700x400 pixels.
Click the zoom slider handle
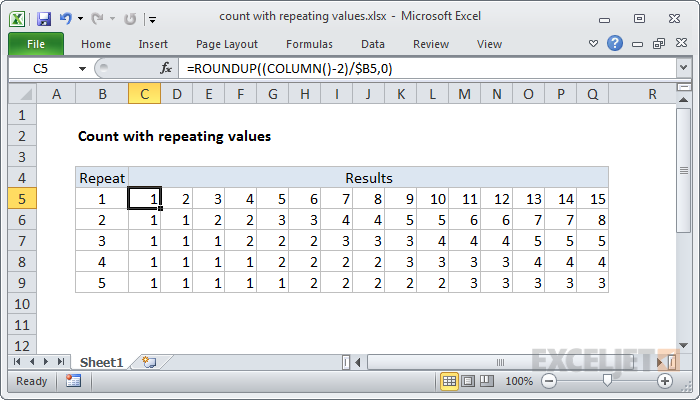[x=607, y=381]
